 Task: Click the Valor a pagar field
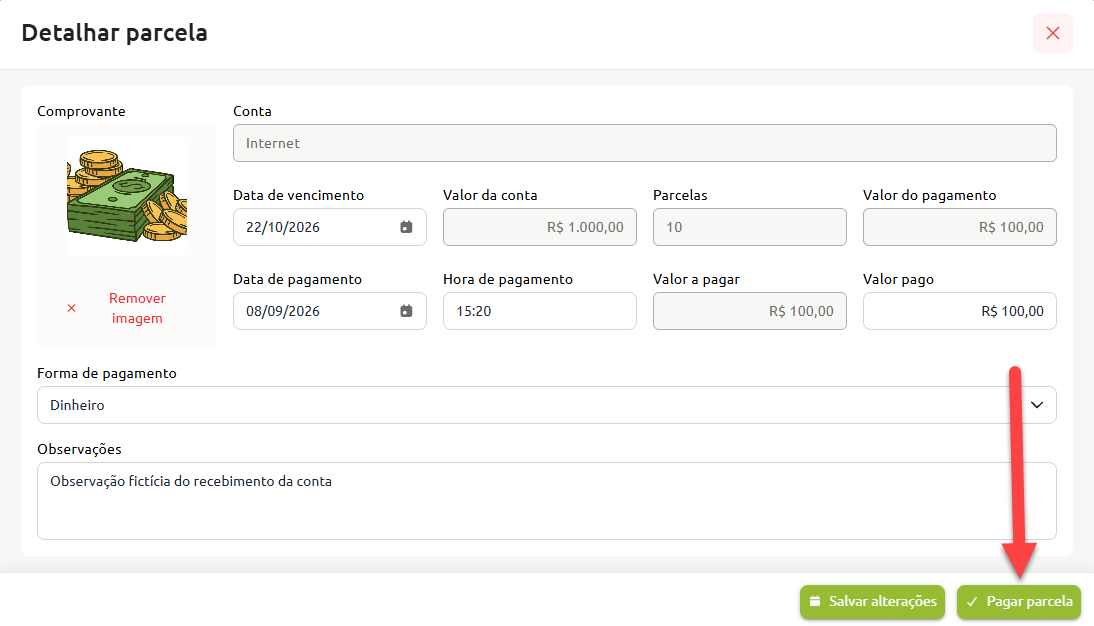coord(749,311)
